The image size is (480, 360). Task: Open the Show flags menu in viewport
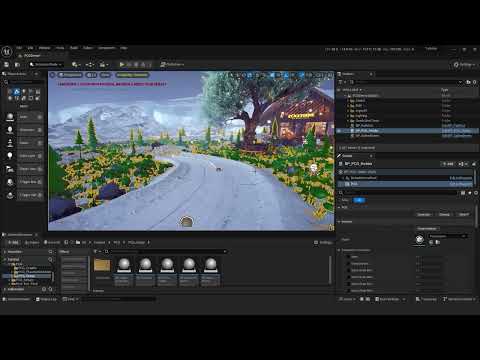[x=105, y=75]
